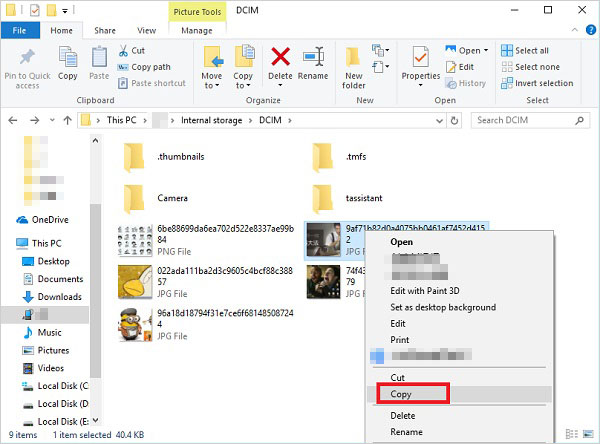Select OneDrive in navigation pane
The width and height of the screenshot is (600, 444).
(x=43, y=220)
